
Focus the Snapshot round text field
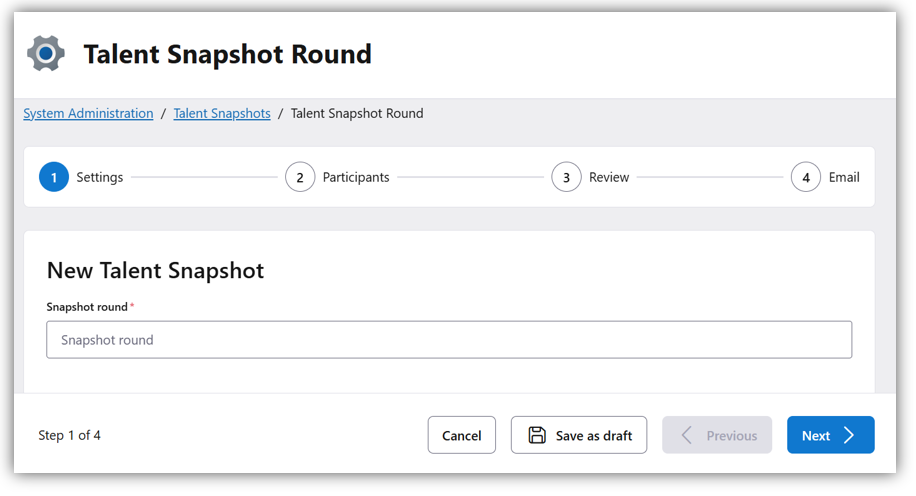tap(449, 340)
